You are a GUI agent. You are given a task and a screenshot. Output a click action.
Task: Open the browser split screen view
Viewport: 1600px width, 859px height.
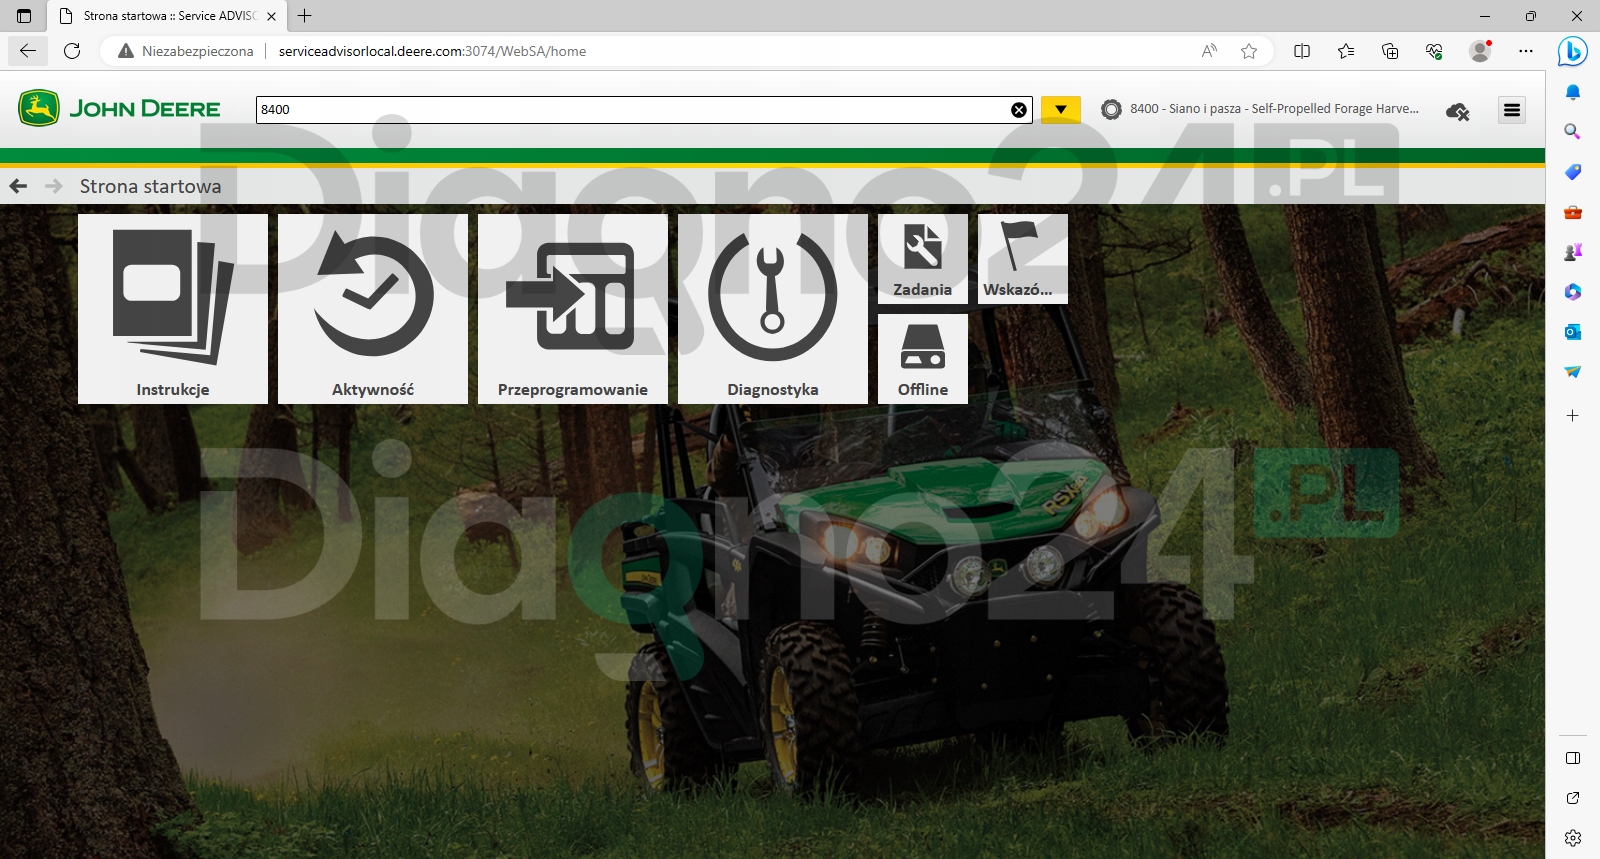tap(1302, 51)
